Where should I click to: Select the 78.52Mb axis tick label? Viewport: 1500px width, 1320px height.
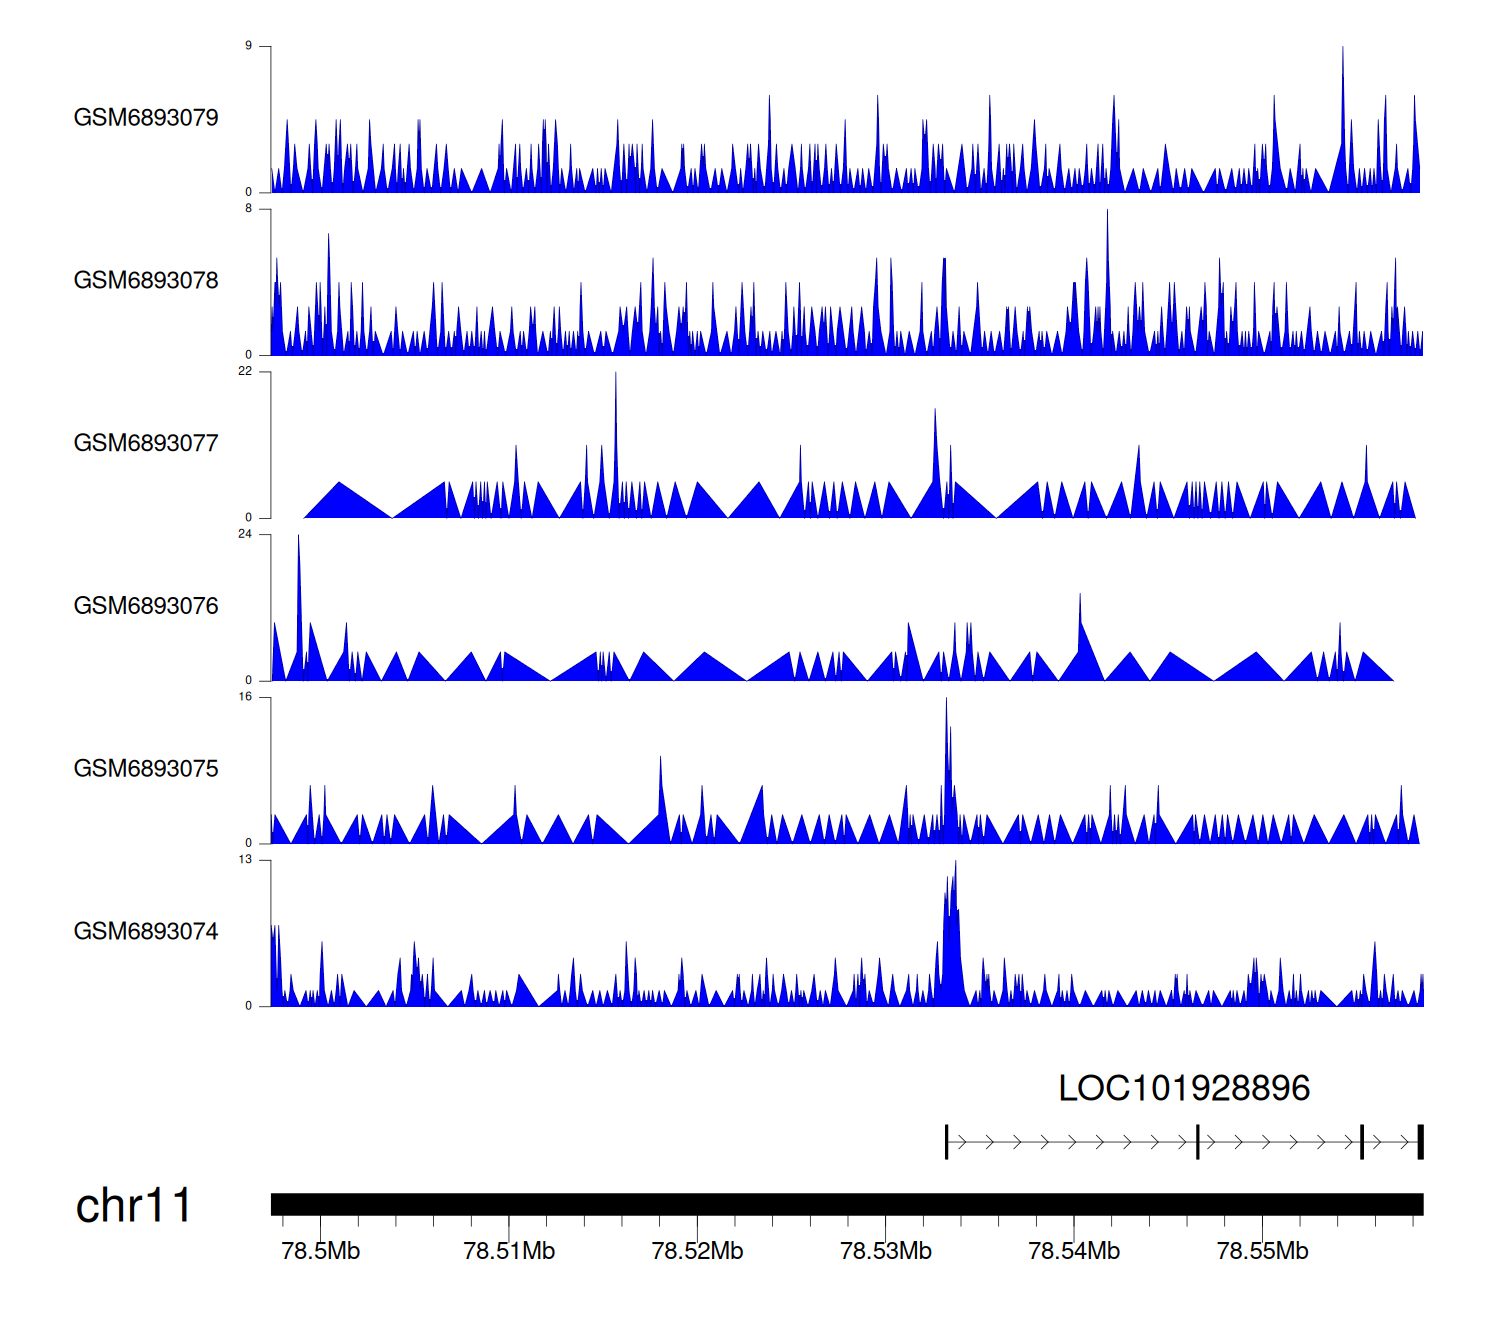[x=697, y=1251]
